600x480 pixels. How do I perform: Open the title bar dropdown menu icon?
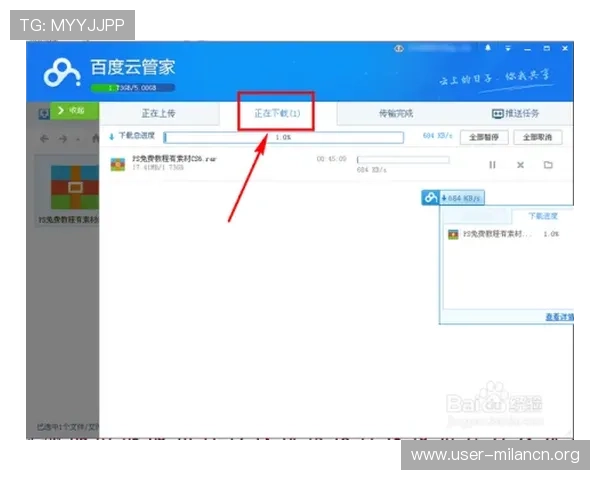pos(508,49)
